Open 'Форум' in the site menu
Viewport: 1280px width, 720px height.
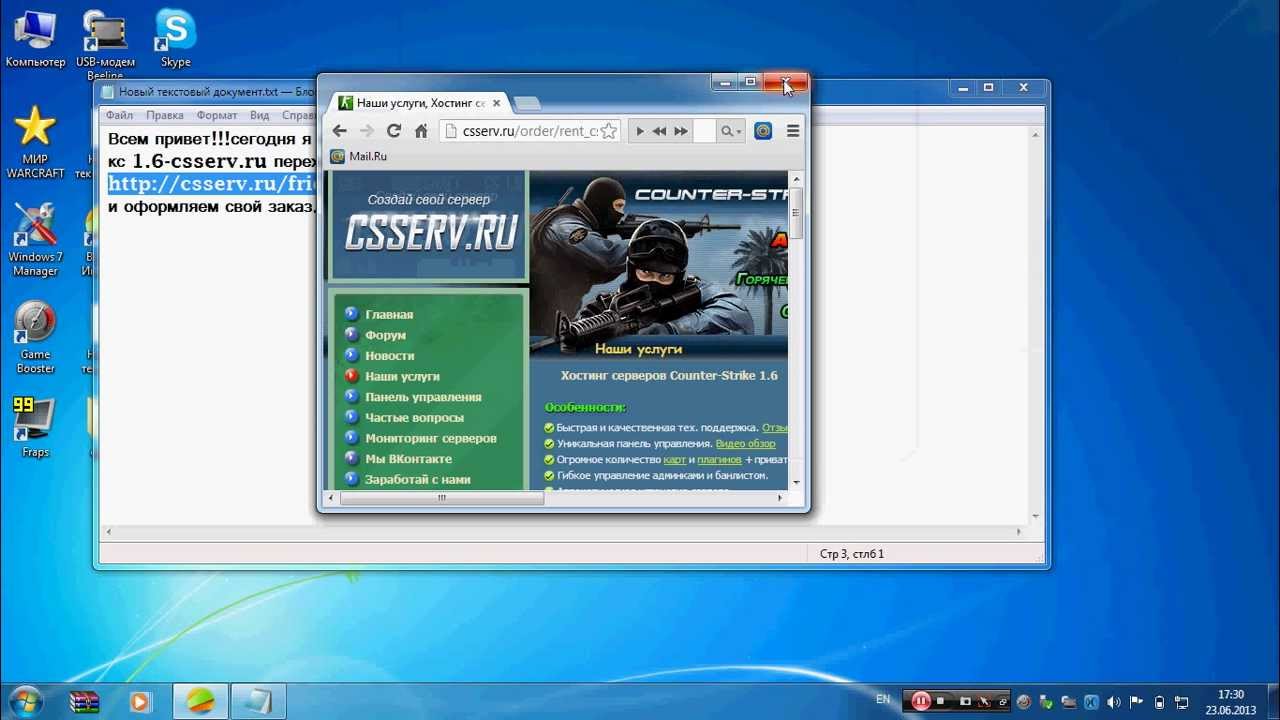click(x=385, y=335)
